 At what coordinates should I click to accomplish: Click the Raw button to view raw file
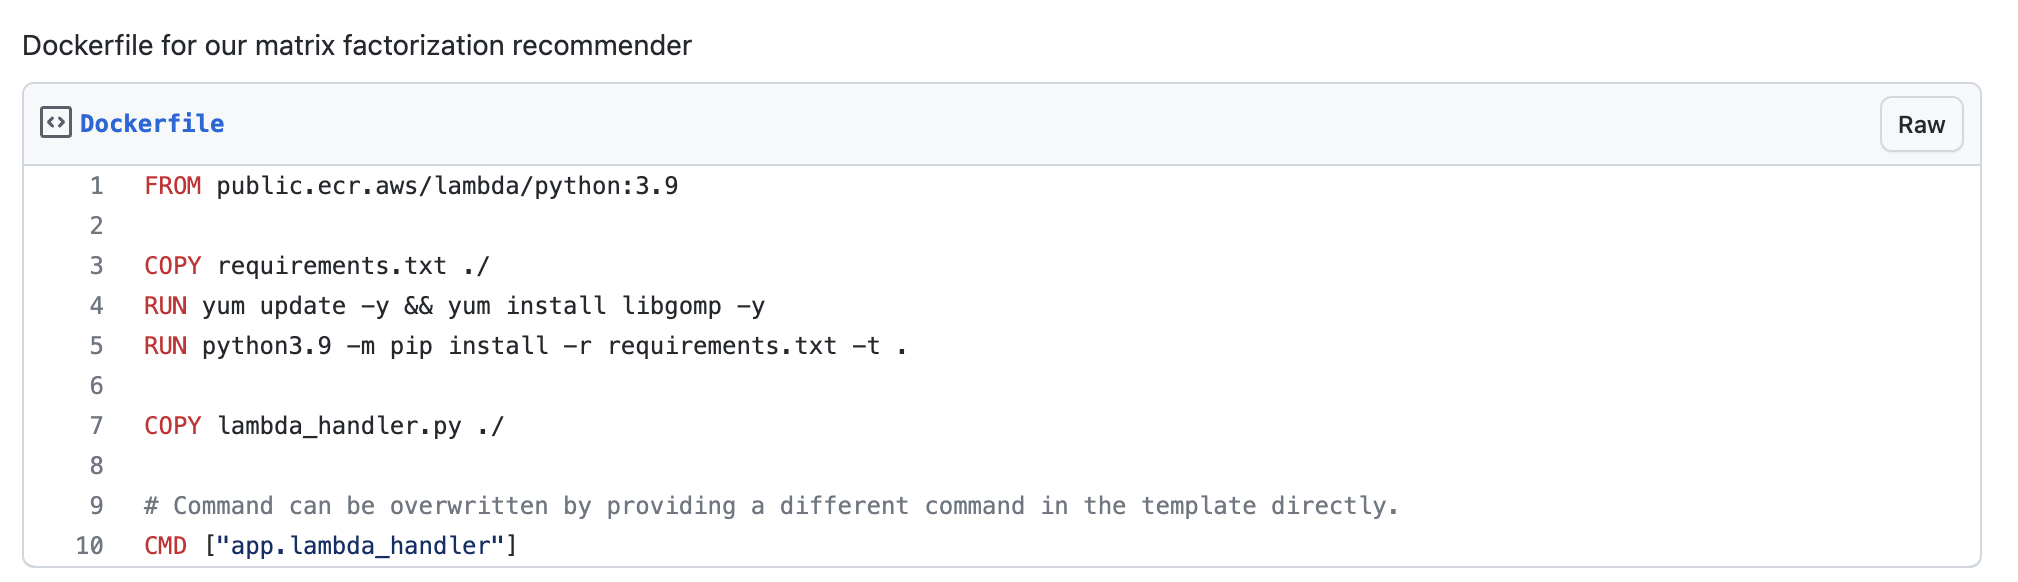1919,123
